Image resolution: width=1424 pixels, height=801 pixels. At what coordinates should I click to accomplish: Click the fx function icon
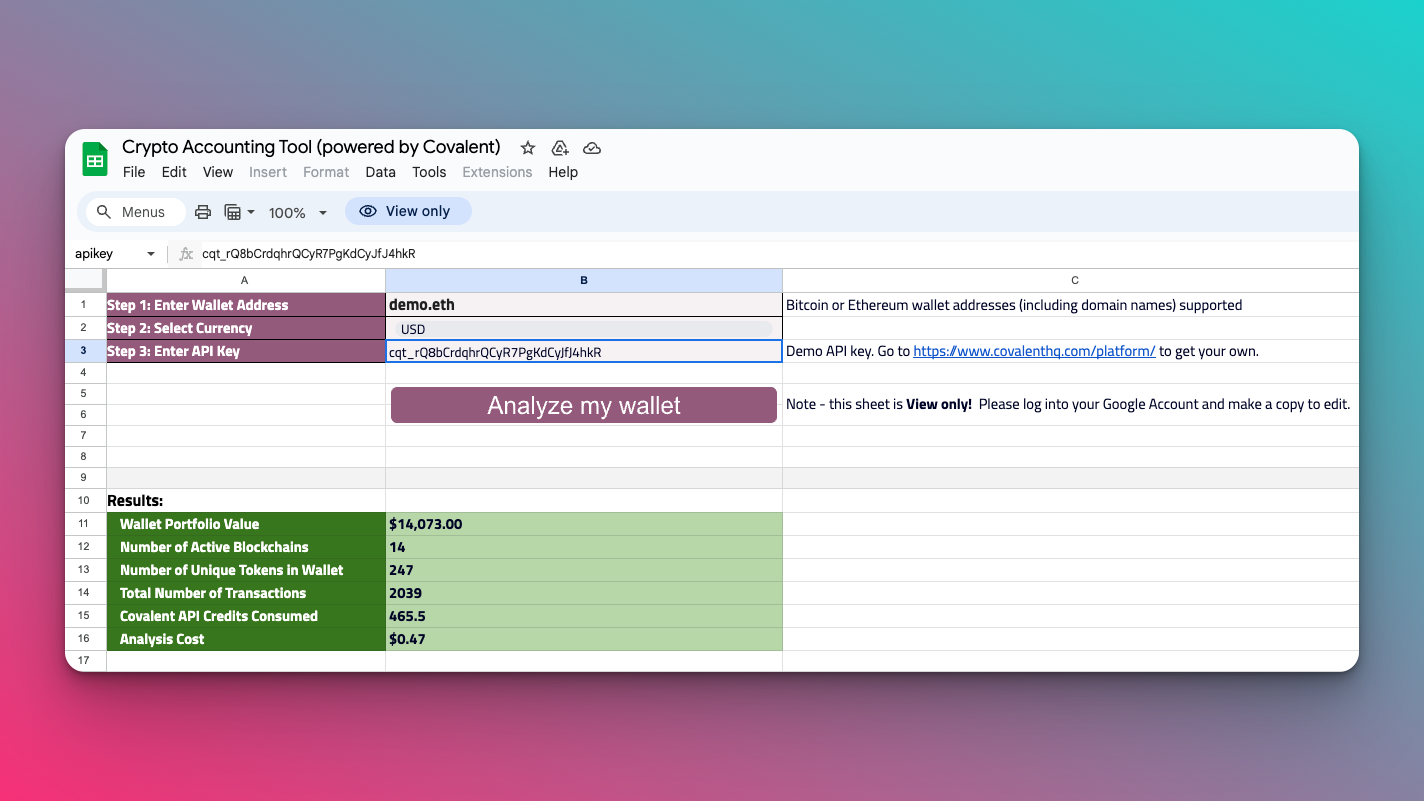coord(186,254)
